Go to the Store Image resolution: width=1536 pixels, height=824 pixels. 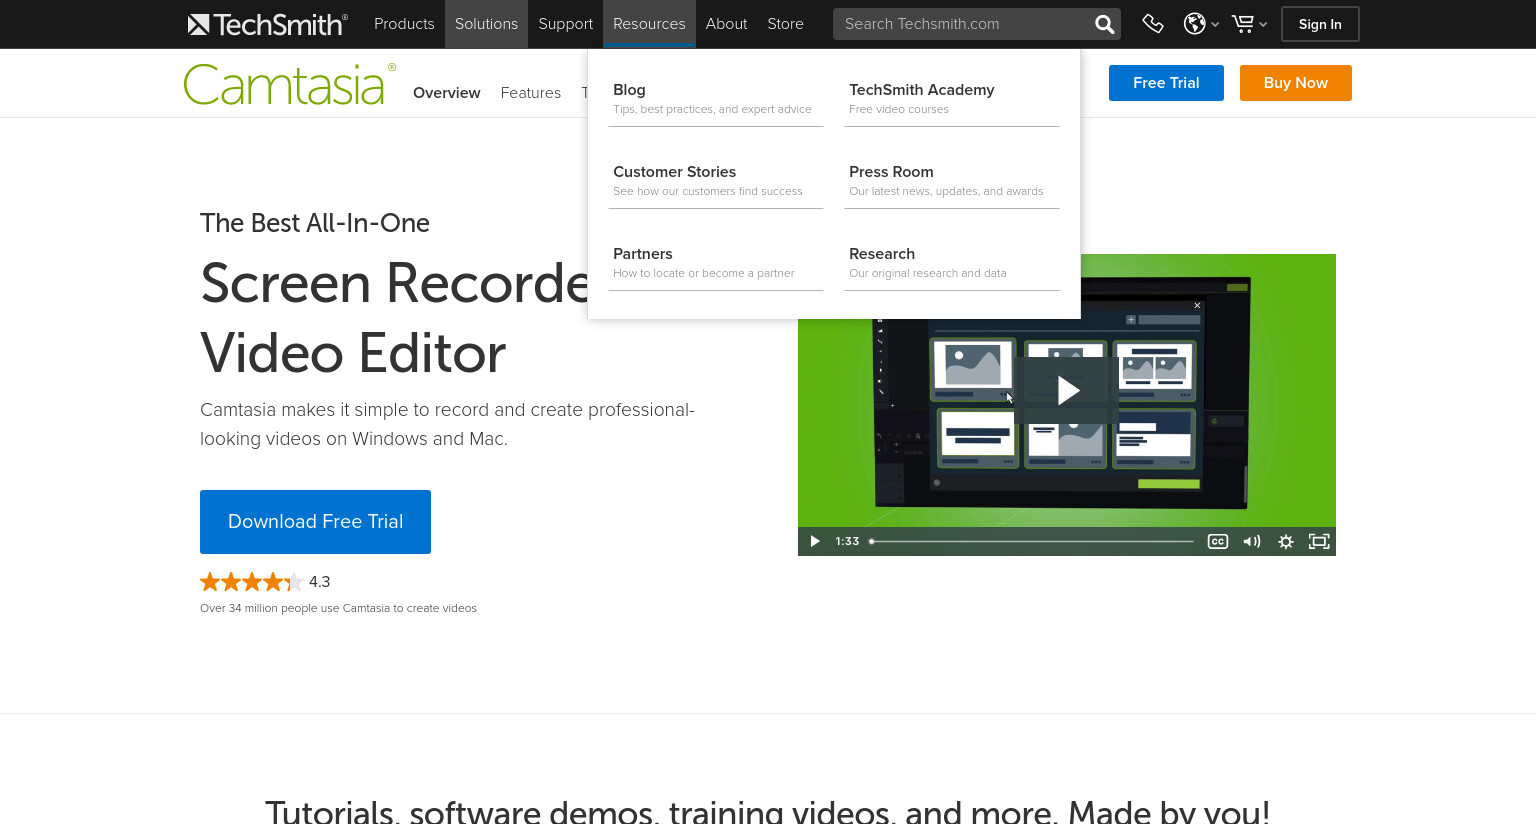click(x=785, y=24)
